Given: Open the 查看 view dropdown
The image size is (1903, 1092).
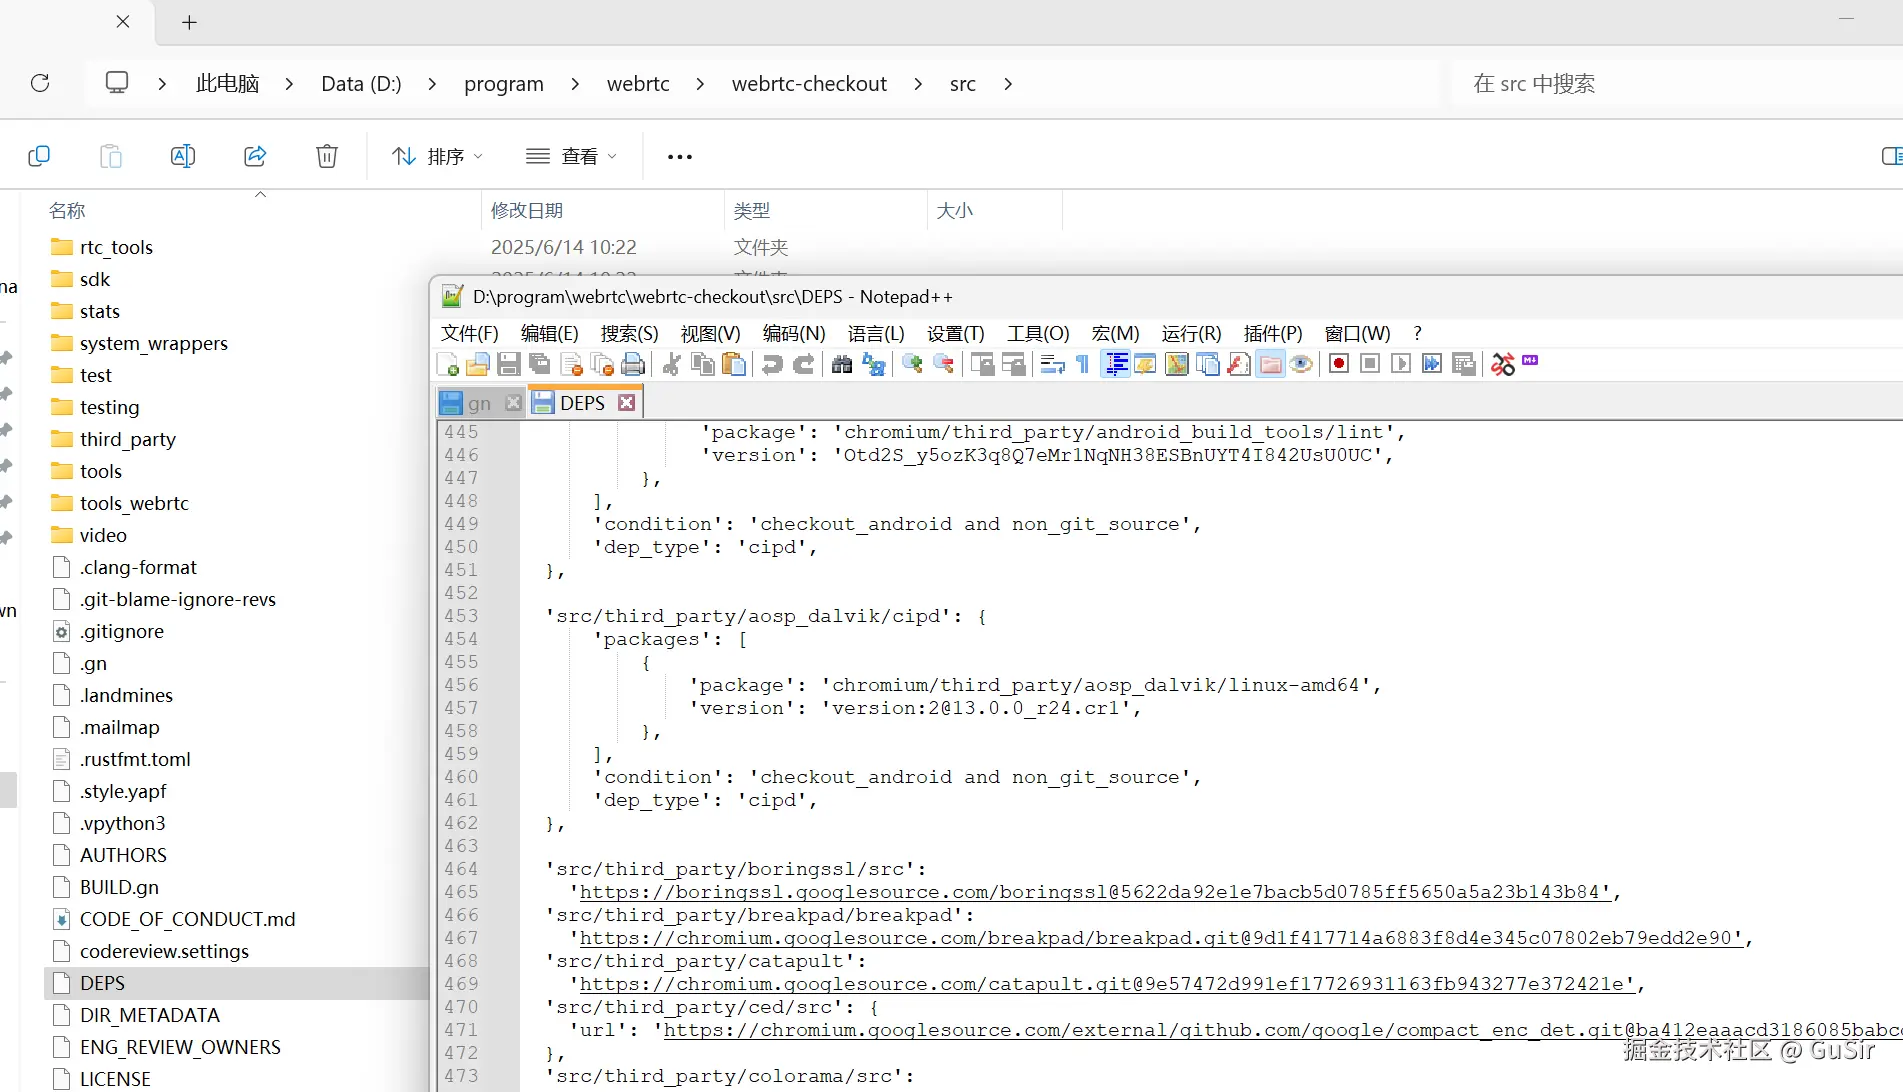Looking at the screenshot, I should tap(572, 156).
